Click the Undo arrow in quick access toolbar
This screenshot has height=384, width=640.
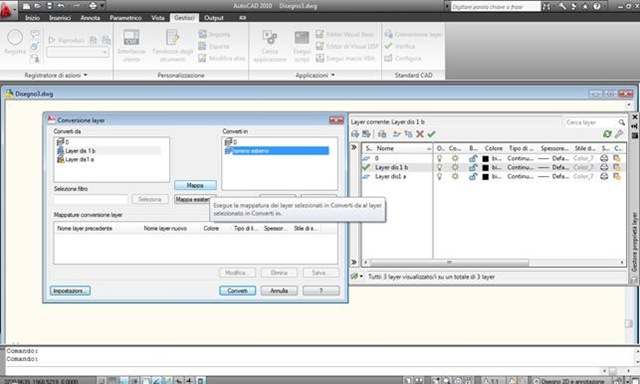tap(61, 6)
